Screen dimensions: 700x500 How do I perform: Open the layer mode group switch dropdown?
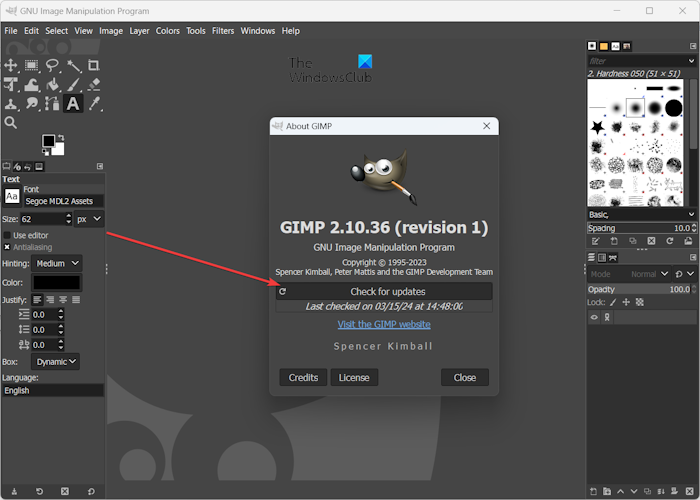pos(685,274)
